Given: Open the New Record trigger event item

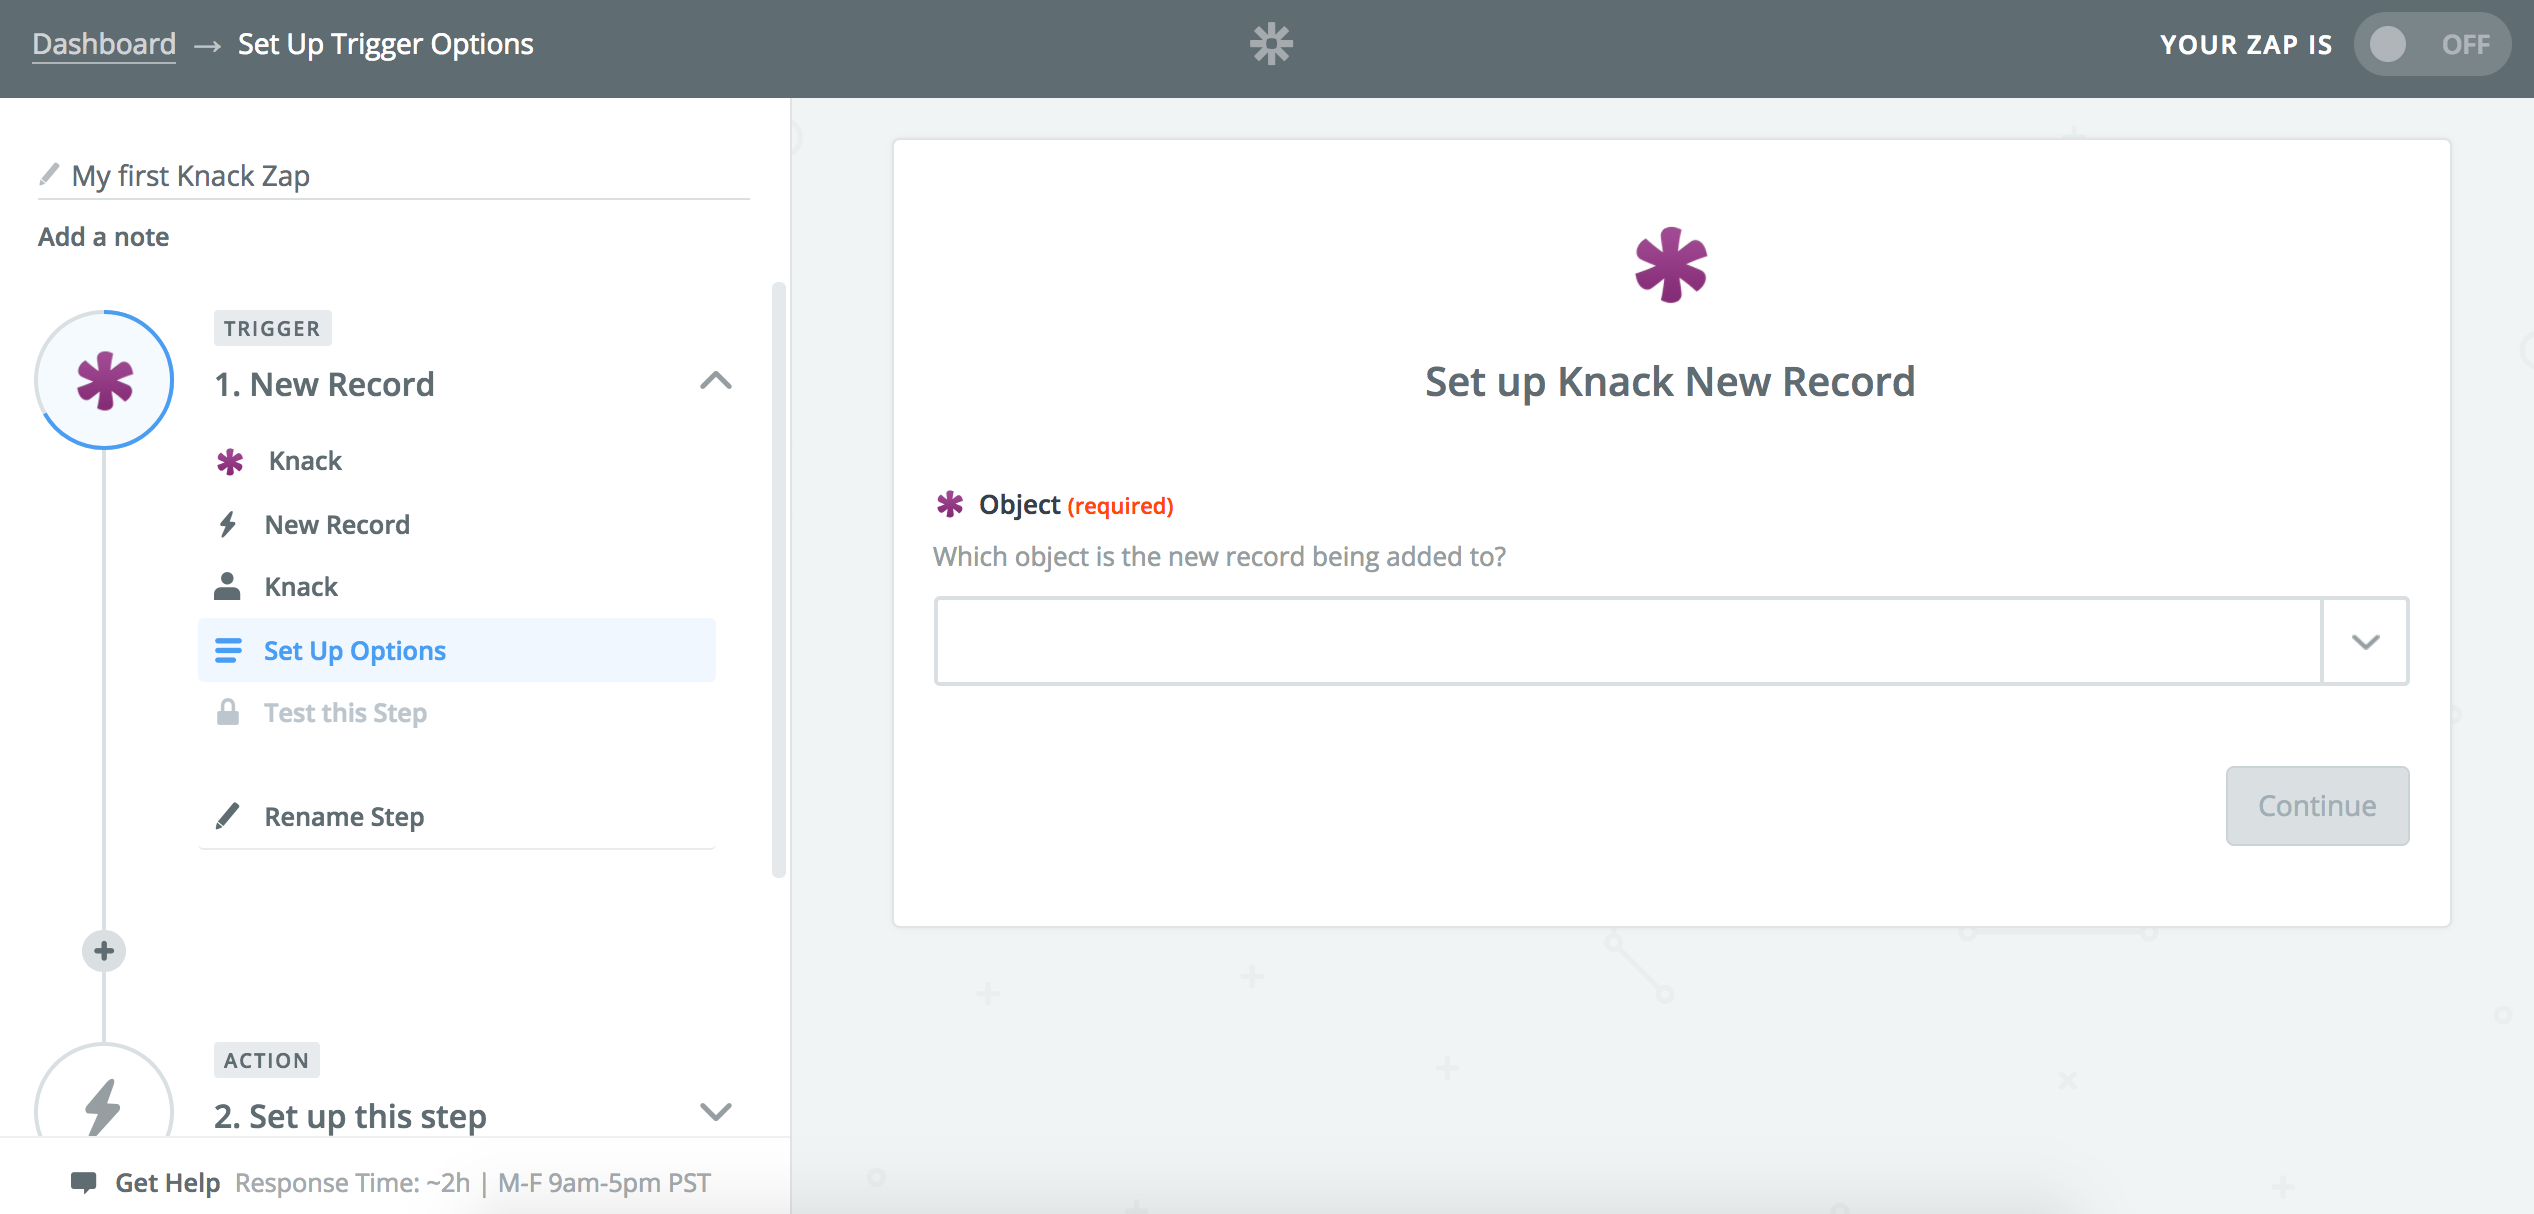Looking at the screenshot, I should [337, 524].
